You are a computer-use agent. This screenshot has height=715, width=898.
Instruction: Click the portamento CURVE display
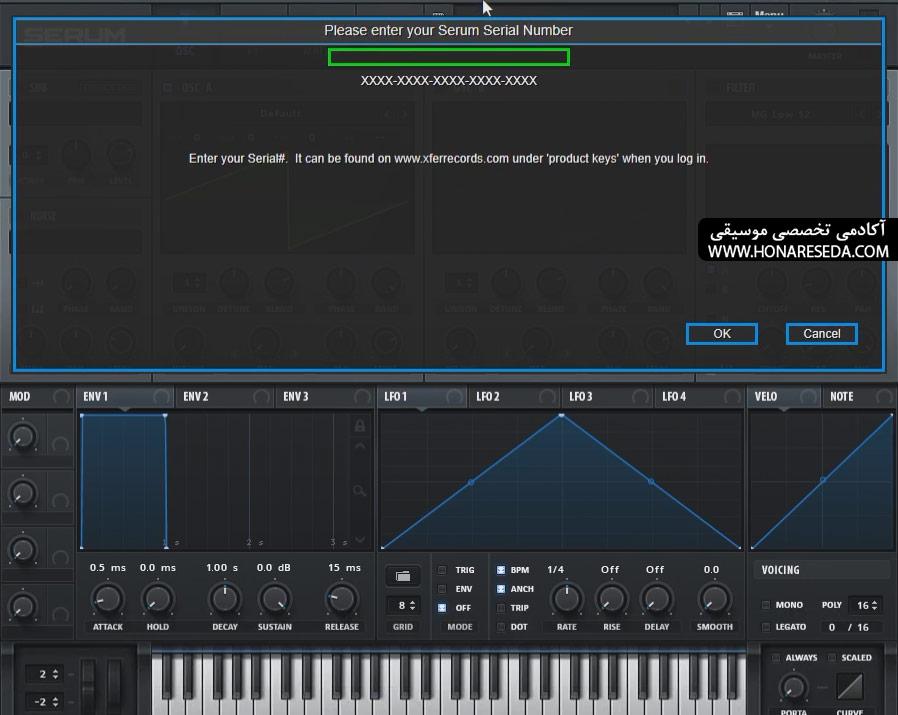pyautogui.click(x=850, y=686)
